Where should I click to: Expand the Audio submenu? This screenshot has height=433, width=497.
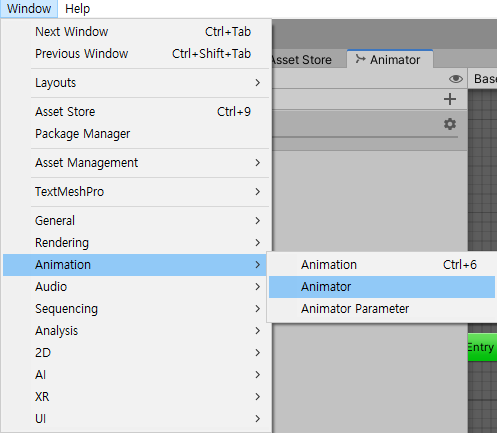135,287
